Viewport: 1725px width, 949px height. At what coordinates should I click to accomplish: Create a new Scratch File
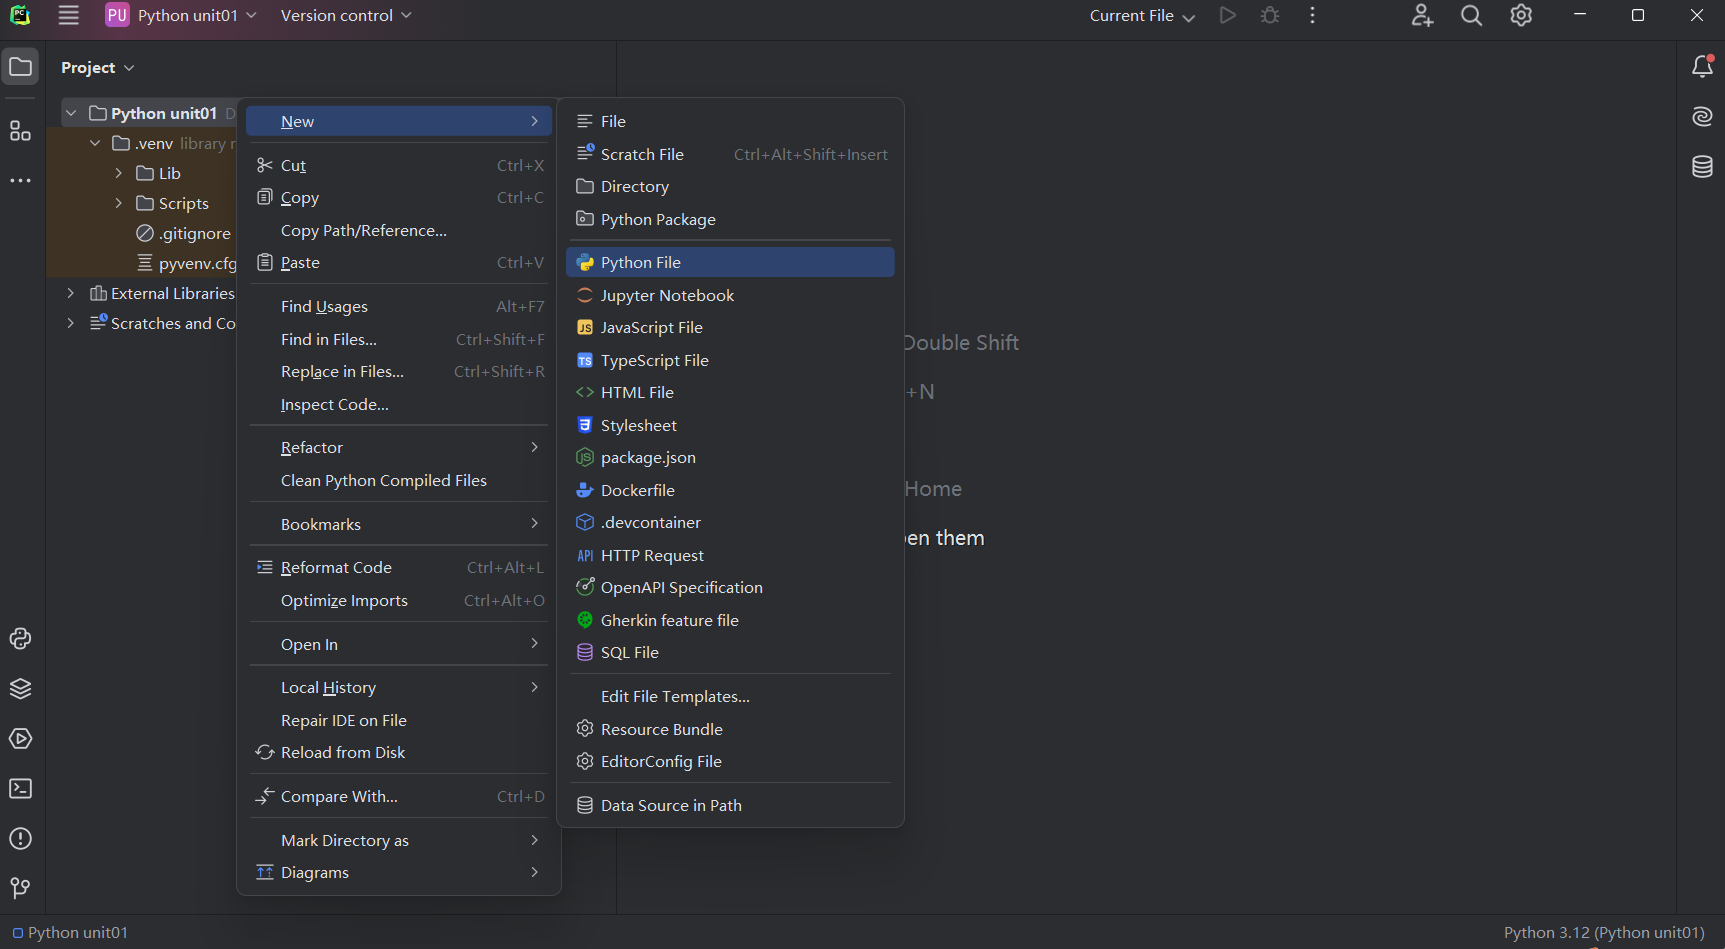click(730, 154)
